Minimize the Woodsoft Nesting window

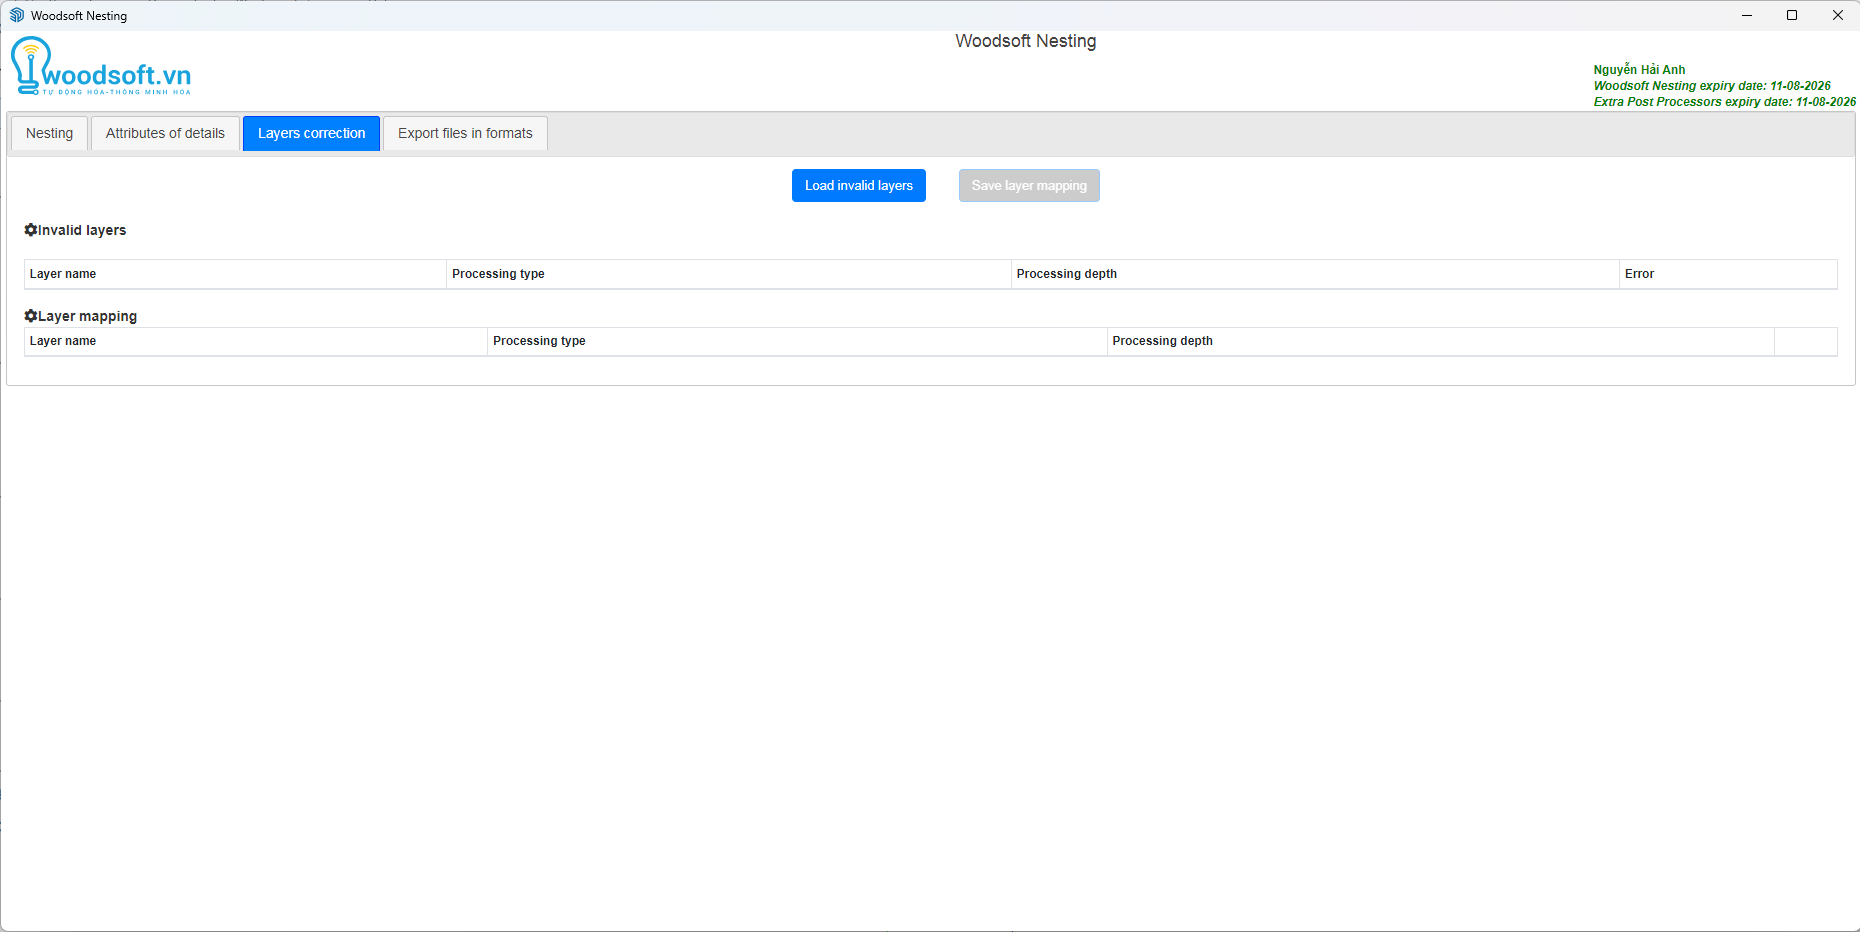click(1746, 15)
